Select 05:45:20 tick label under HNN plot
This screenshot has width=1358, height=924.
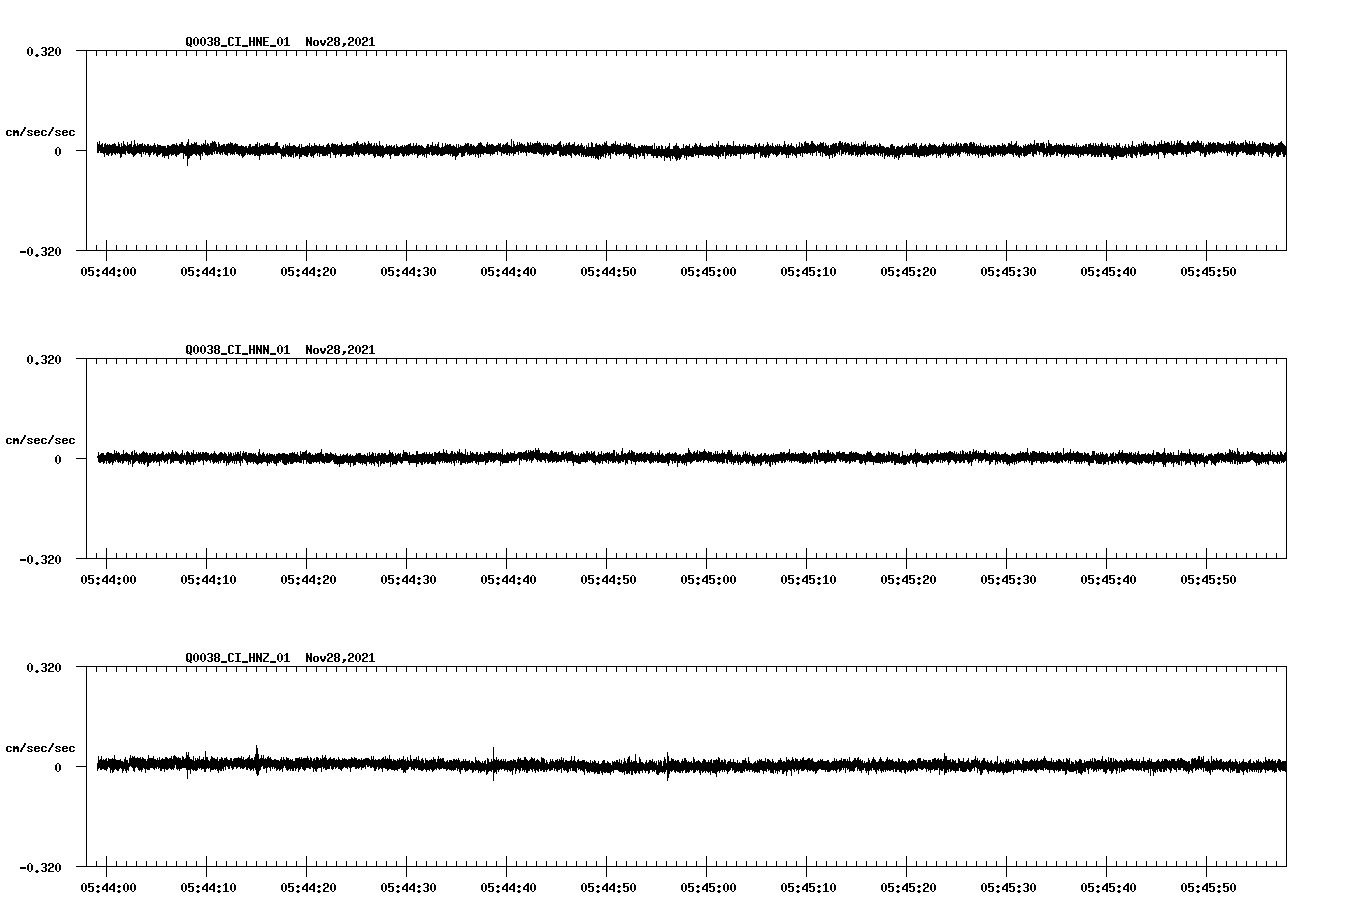pos(908,580)
